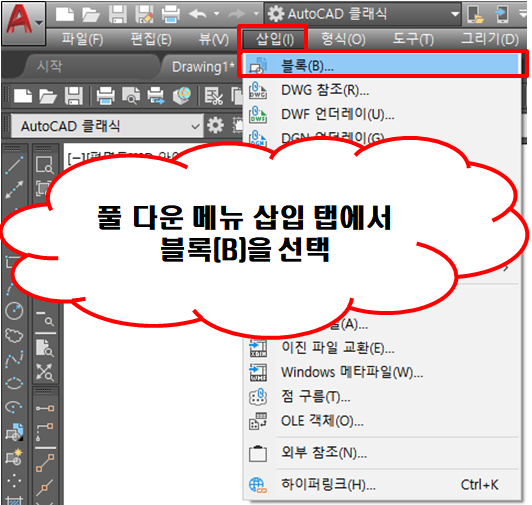Click globe link icon beside 하이퍼링크(H)
This screenshot has height=505, width=532.
[258, 485]
